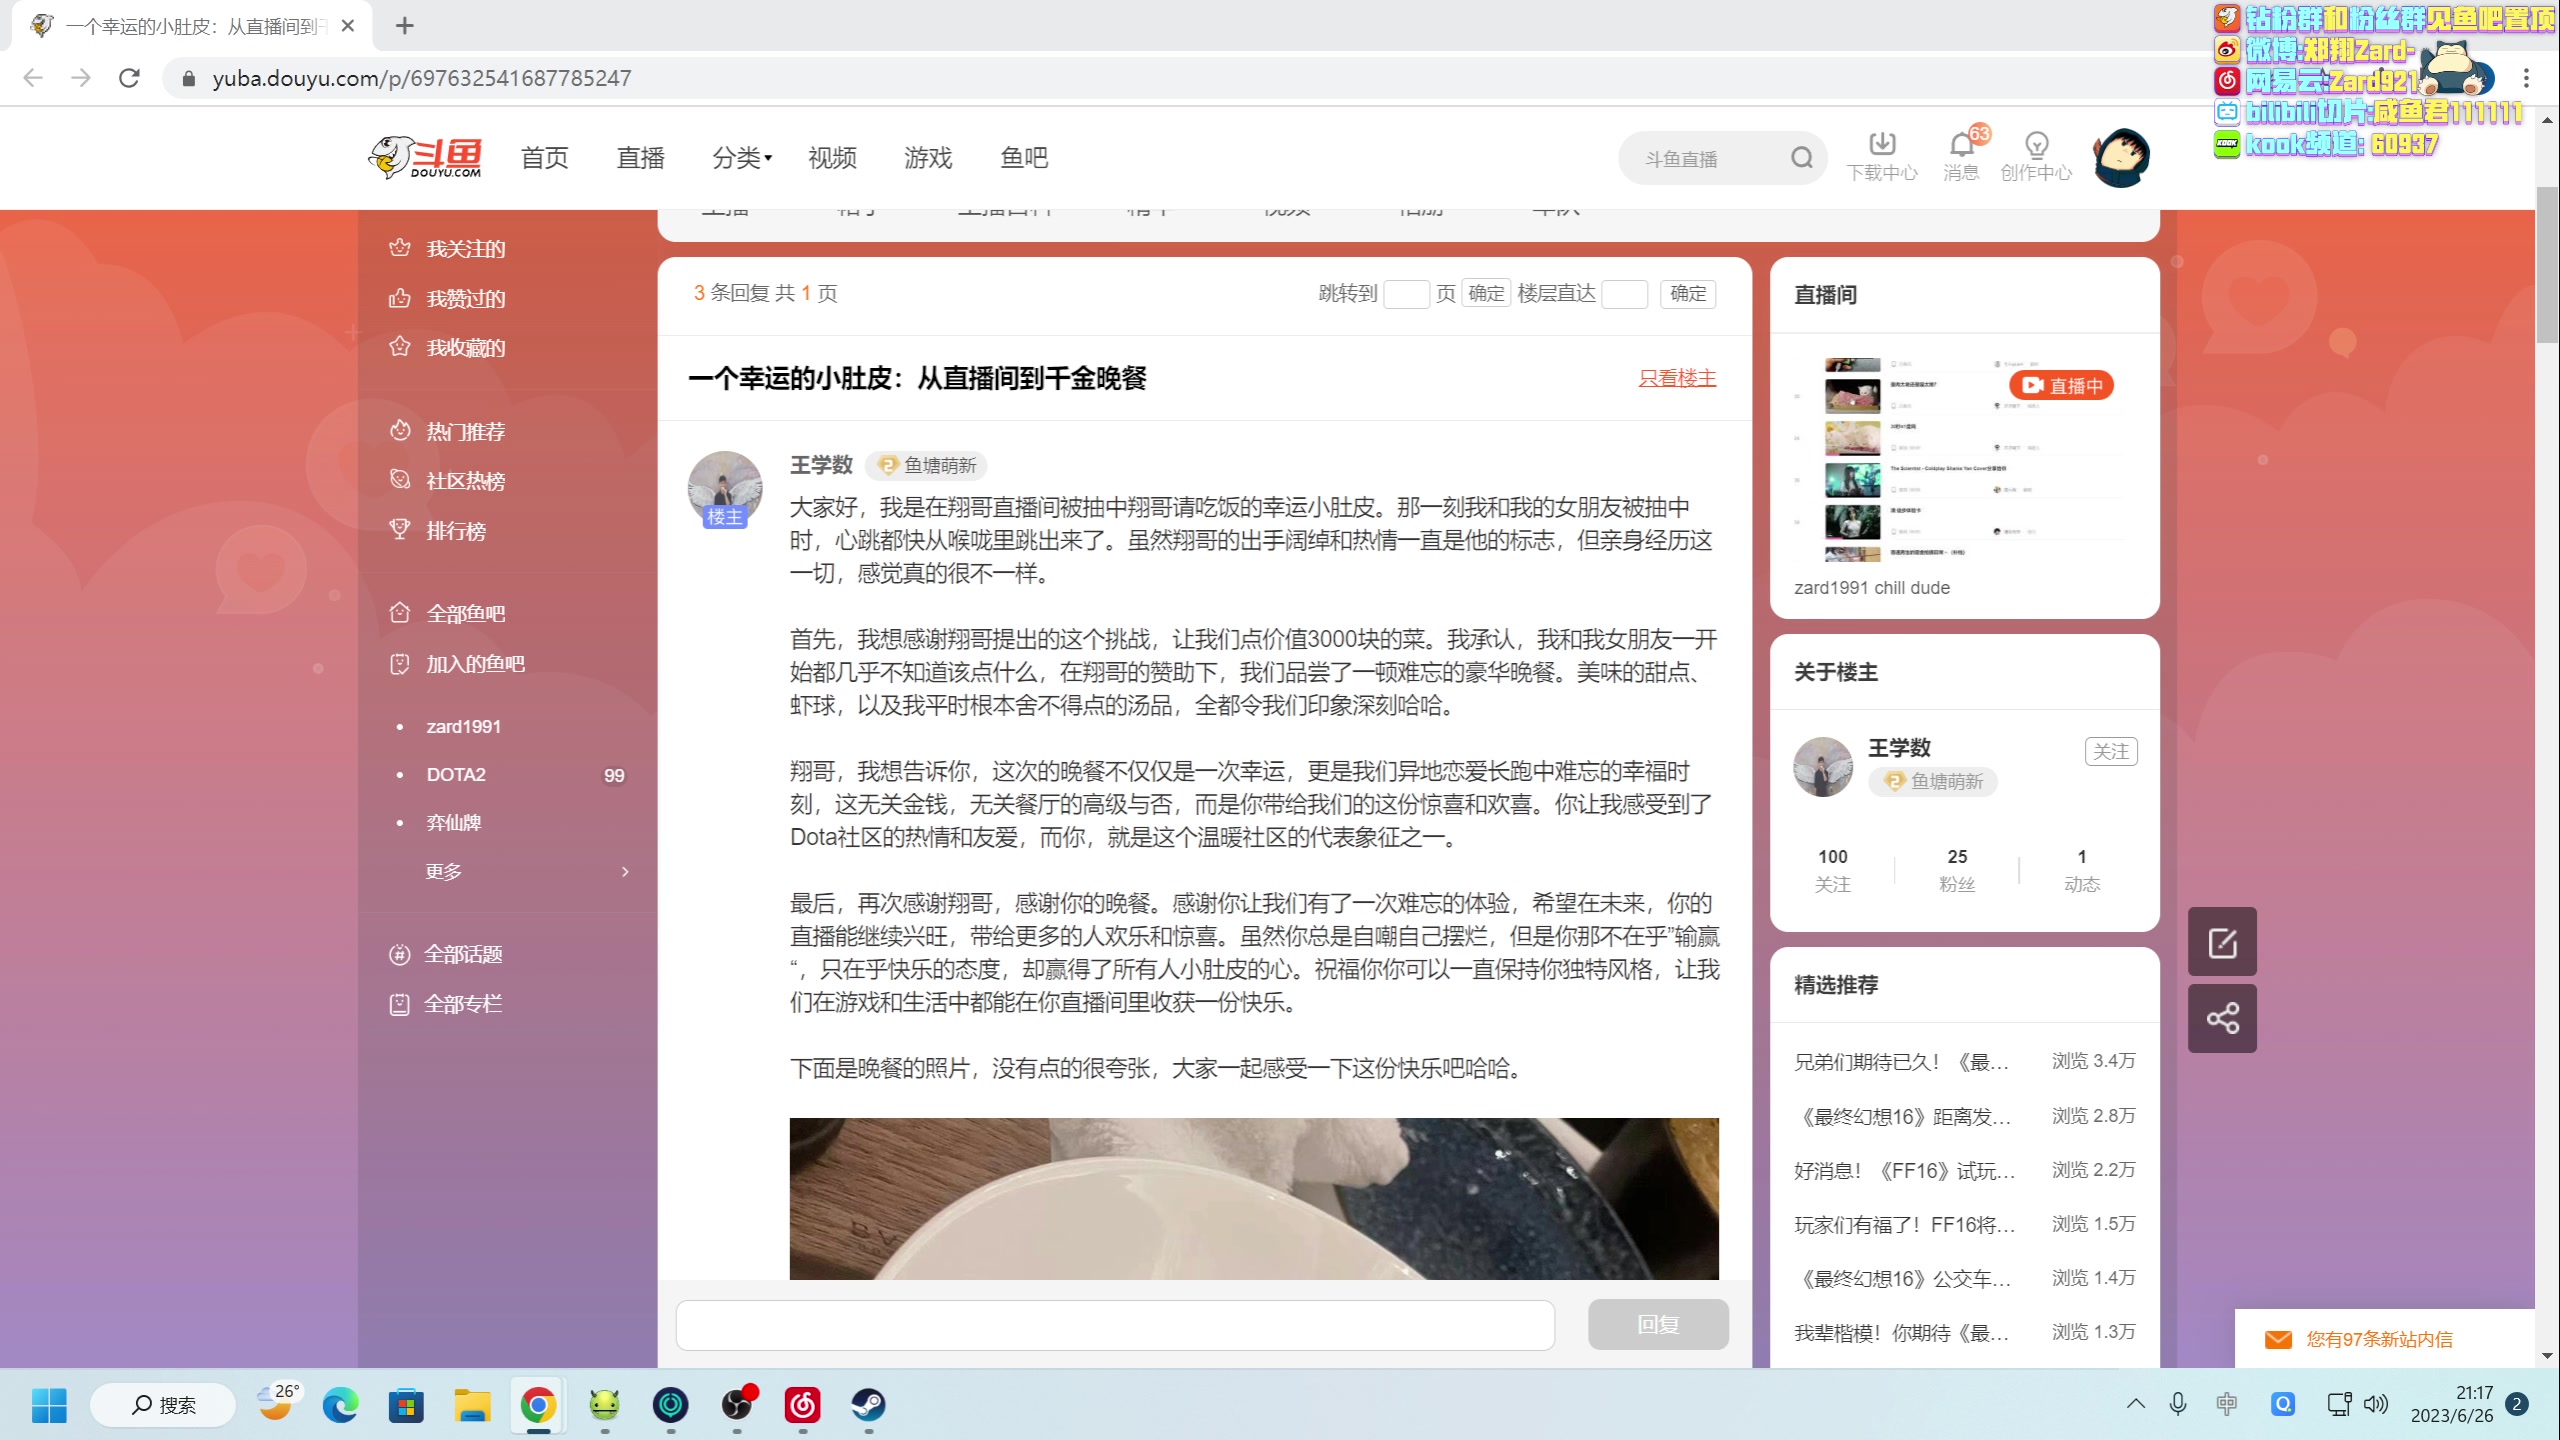
Task: Follow 王学数 with the 关注 button
Action: [x=2110, y=751]
